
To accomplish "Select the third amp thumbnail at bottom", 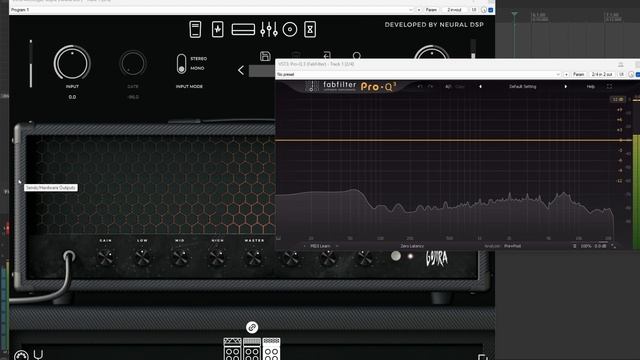I will tap(271, 349).
